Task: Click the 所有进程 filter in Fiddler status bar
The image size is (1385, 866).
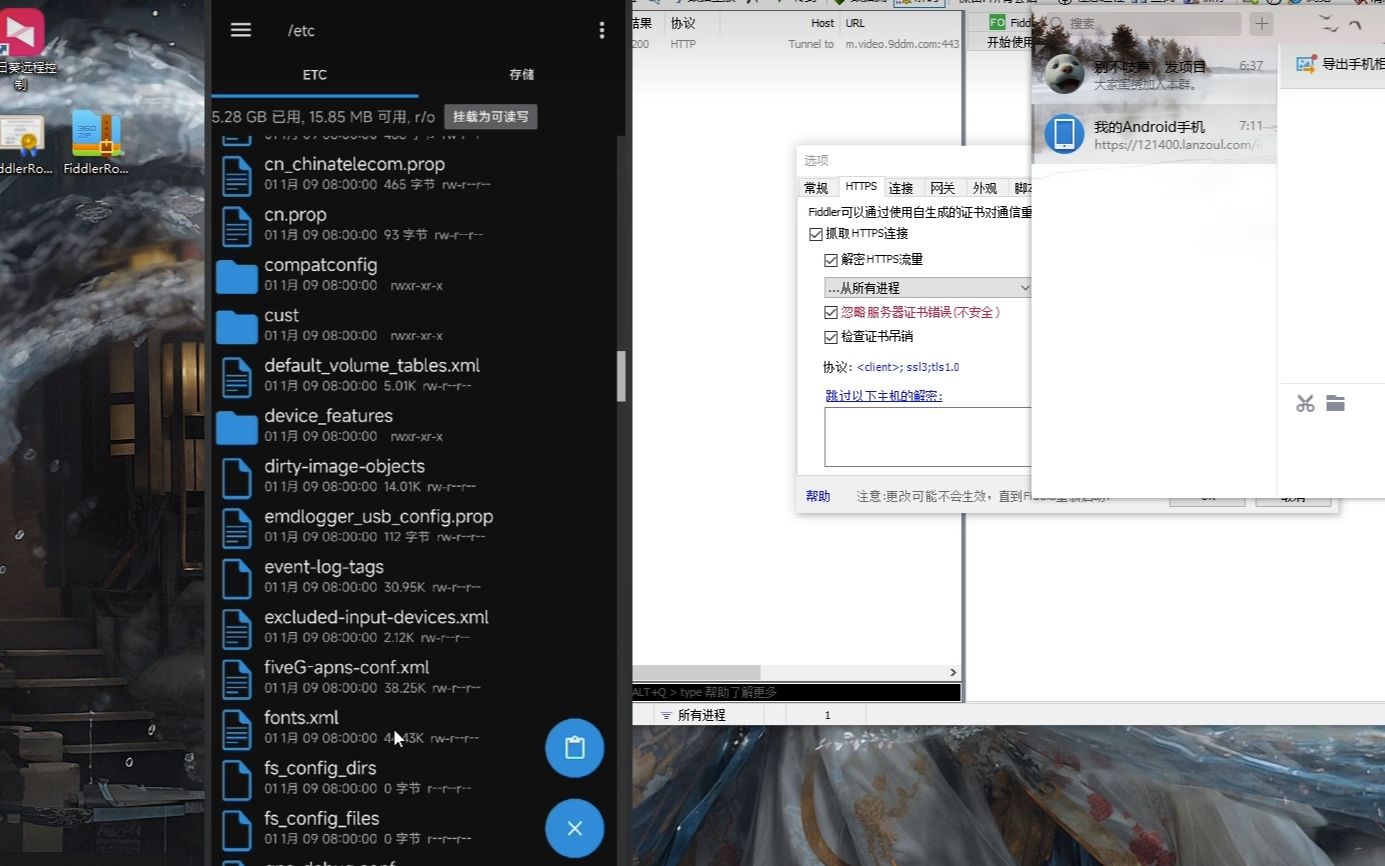Action: click(693, 715)
